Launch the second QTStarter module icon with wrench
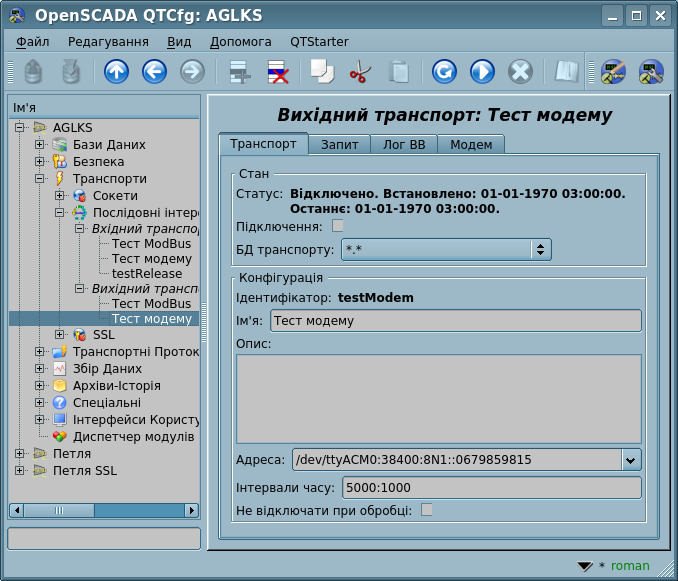Image resolution: width=678 pixels, height=581 pixels. (x=651, y=72)
